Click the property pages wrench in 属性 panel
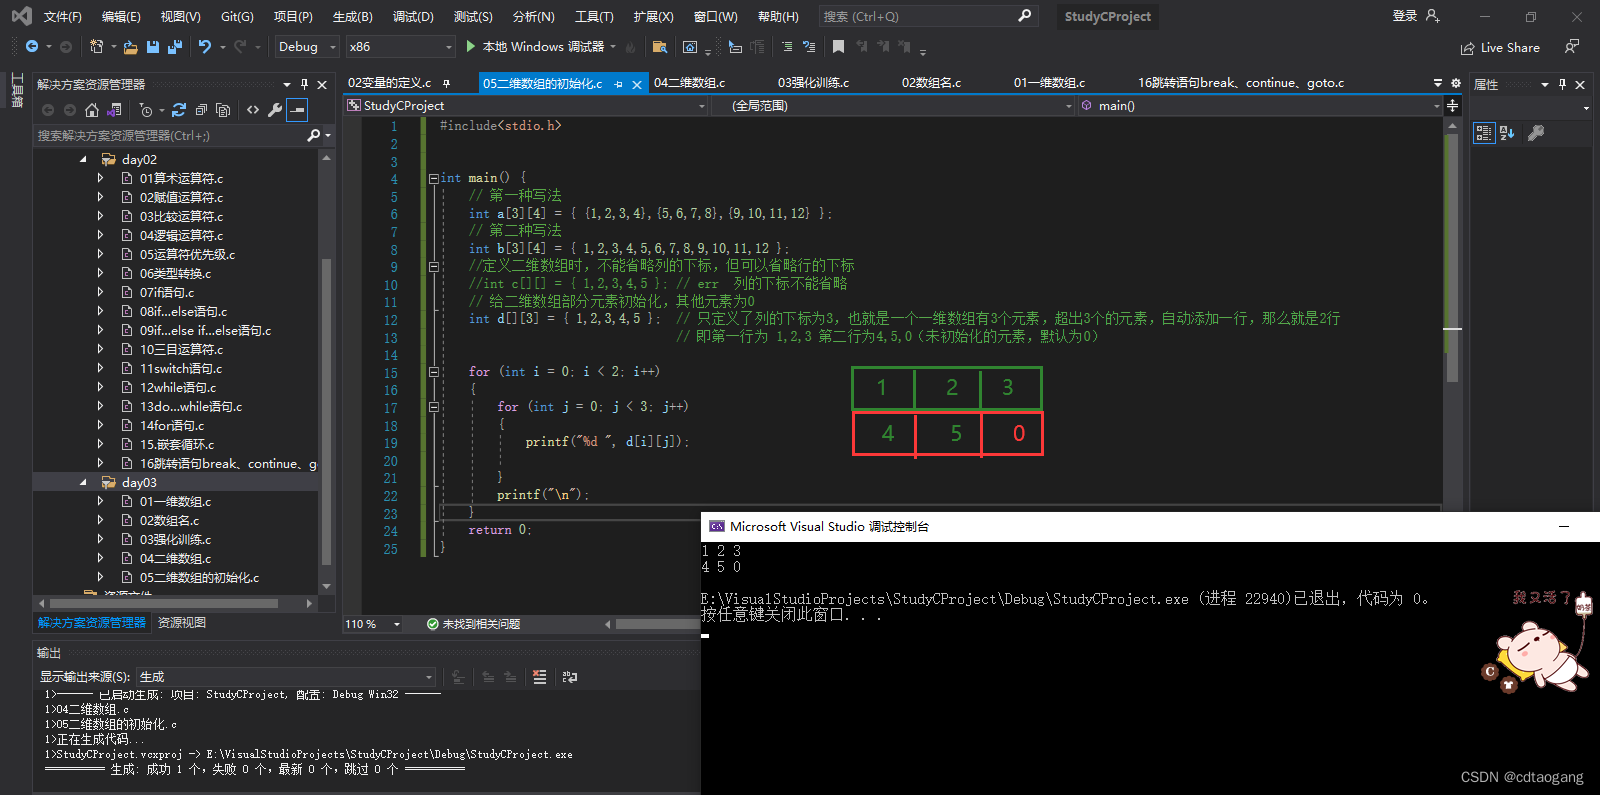Viewport: 1600px width, 795px height. tap(1536, 133)
